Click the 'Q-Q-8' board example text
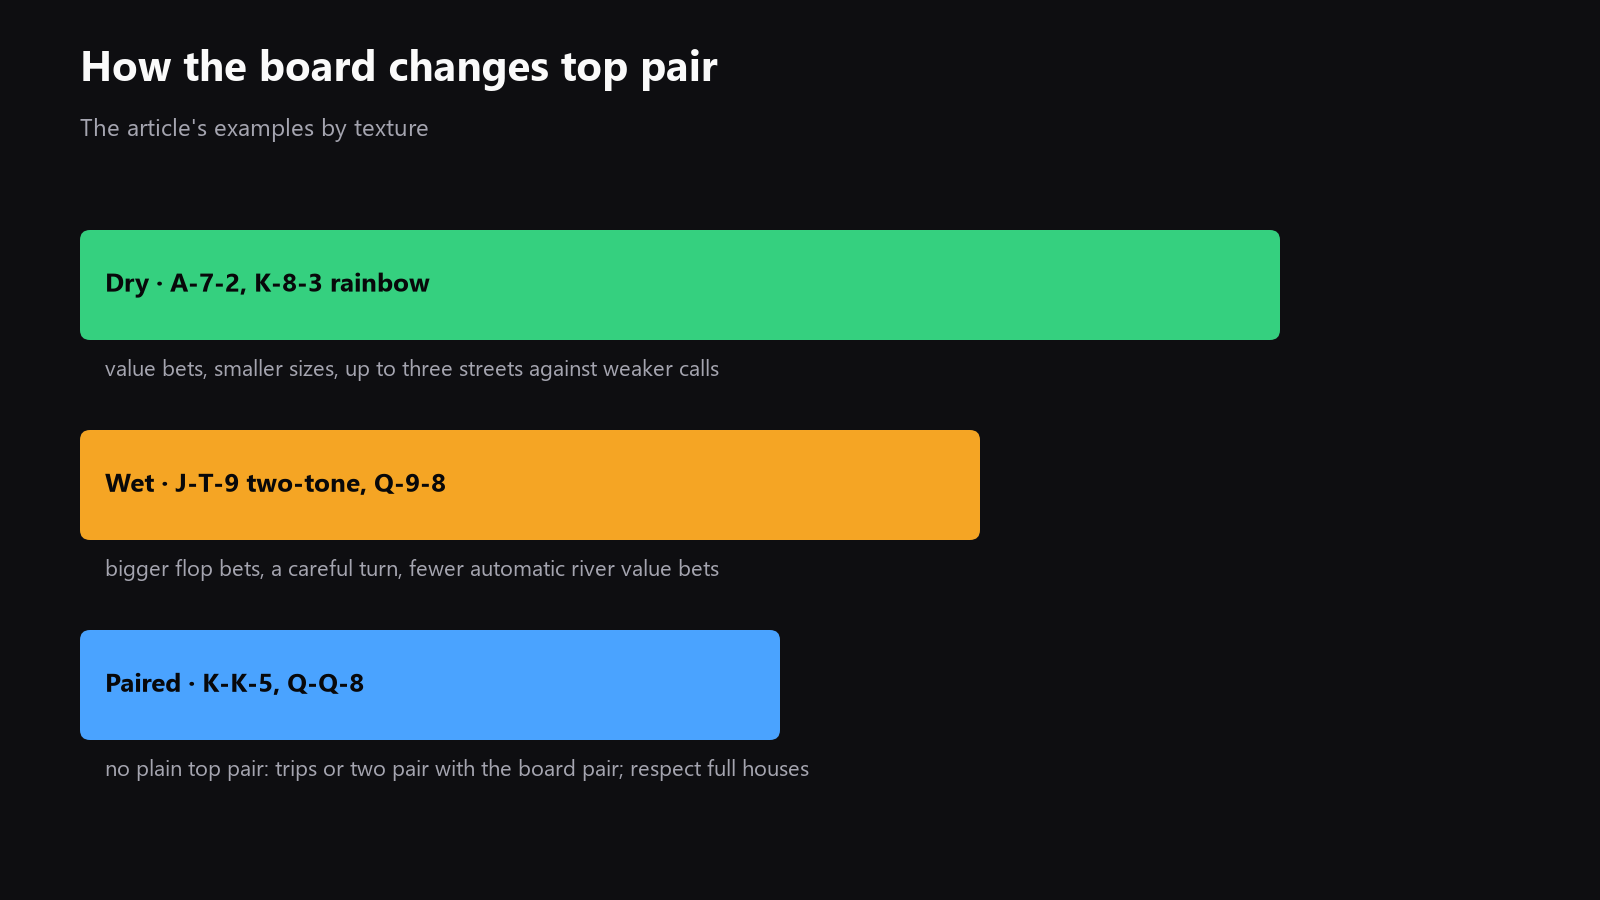The width and height of the screenshot is (1600, 900). pos(326,684)
